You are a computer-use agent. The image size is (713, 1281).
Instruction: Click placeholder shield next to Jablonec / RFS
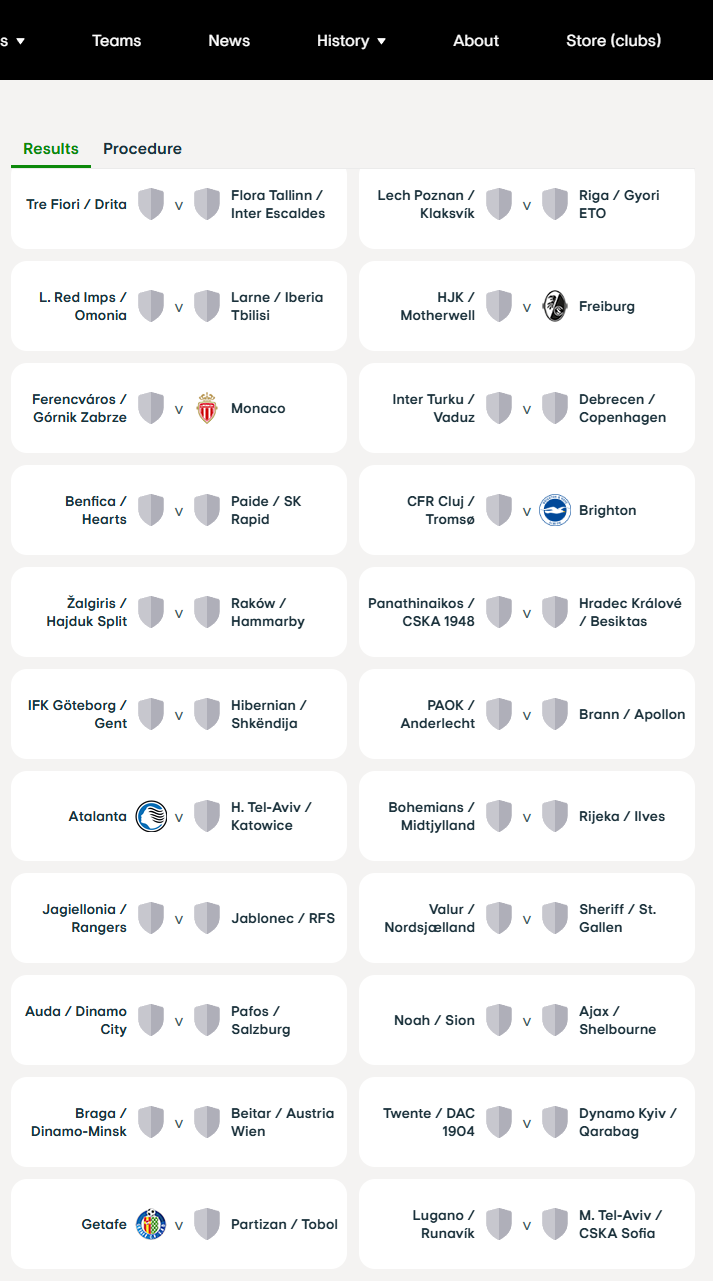pyautogui.click(x=207, y=918)
